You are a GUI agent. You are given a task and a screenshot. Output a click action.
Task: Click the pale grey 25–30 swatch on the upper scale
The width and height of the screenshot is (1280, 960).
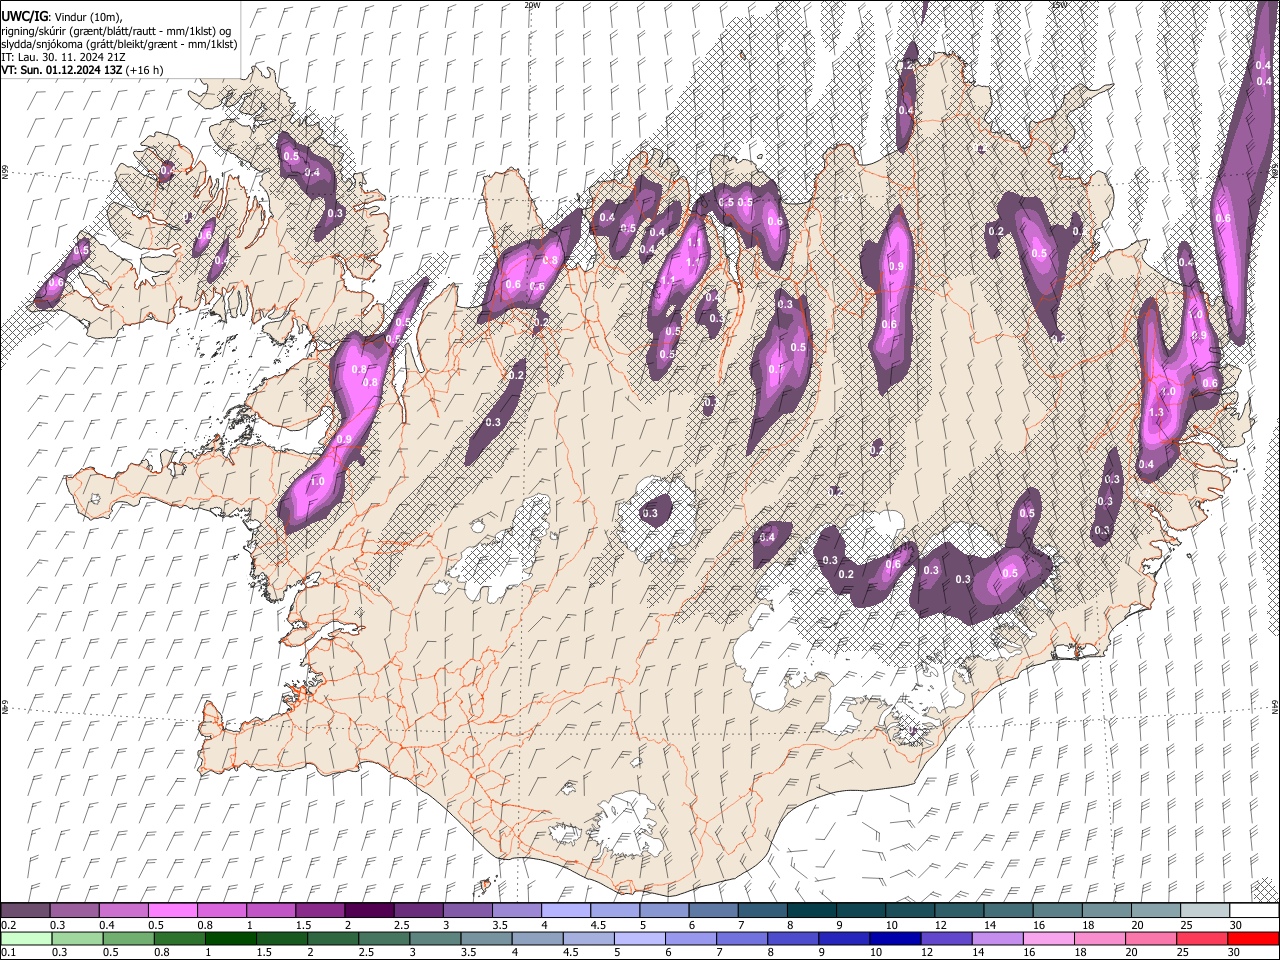tap(1204, 911)
